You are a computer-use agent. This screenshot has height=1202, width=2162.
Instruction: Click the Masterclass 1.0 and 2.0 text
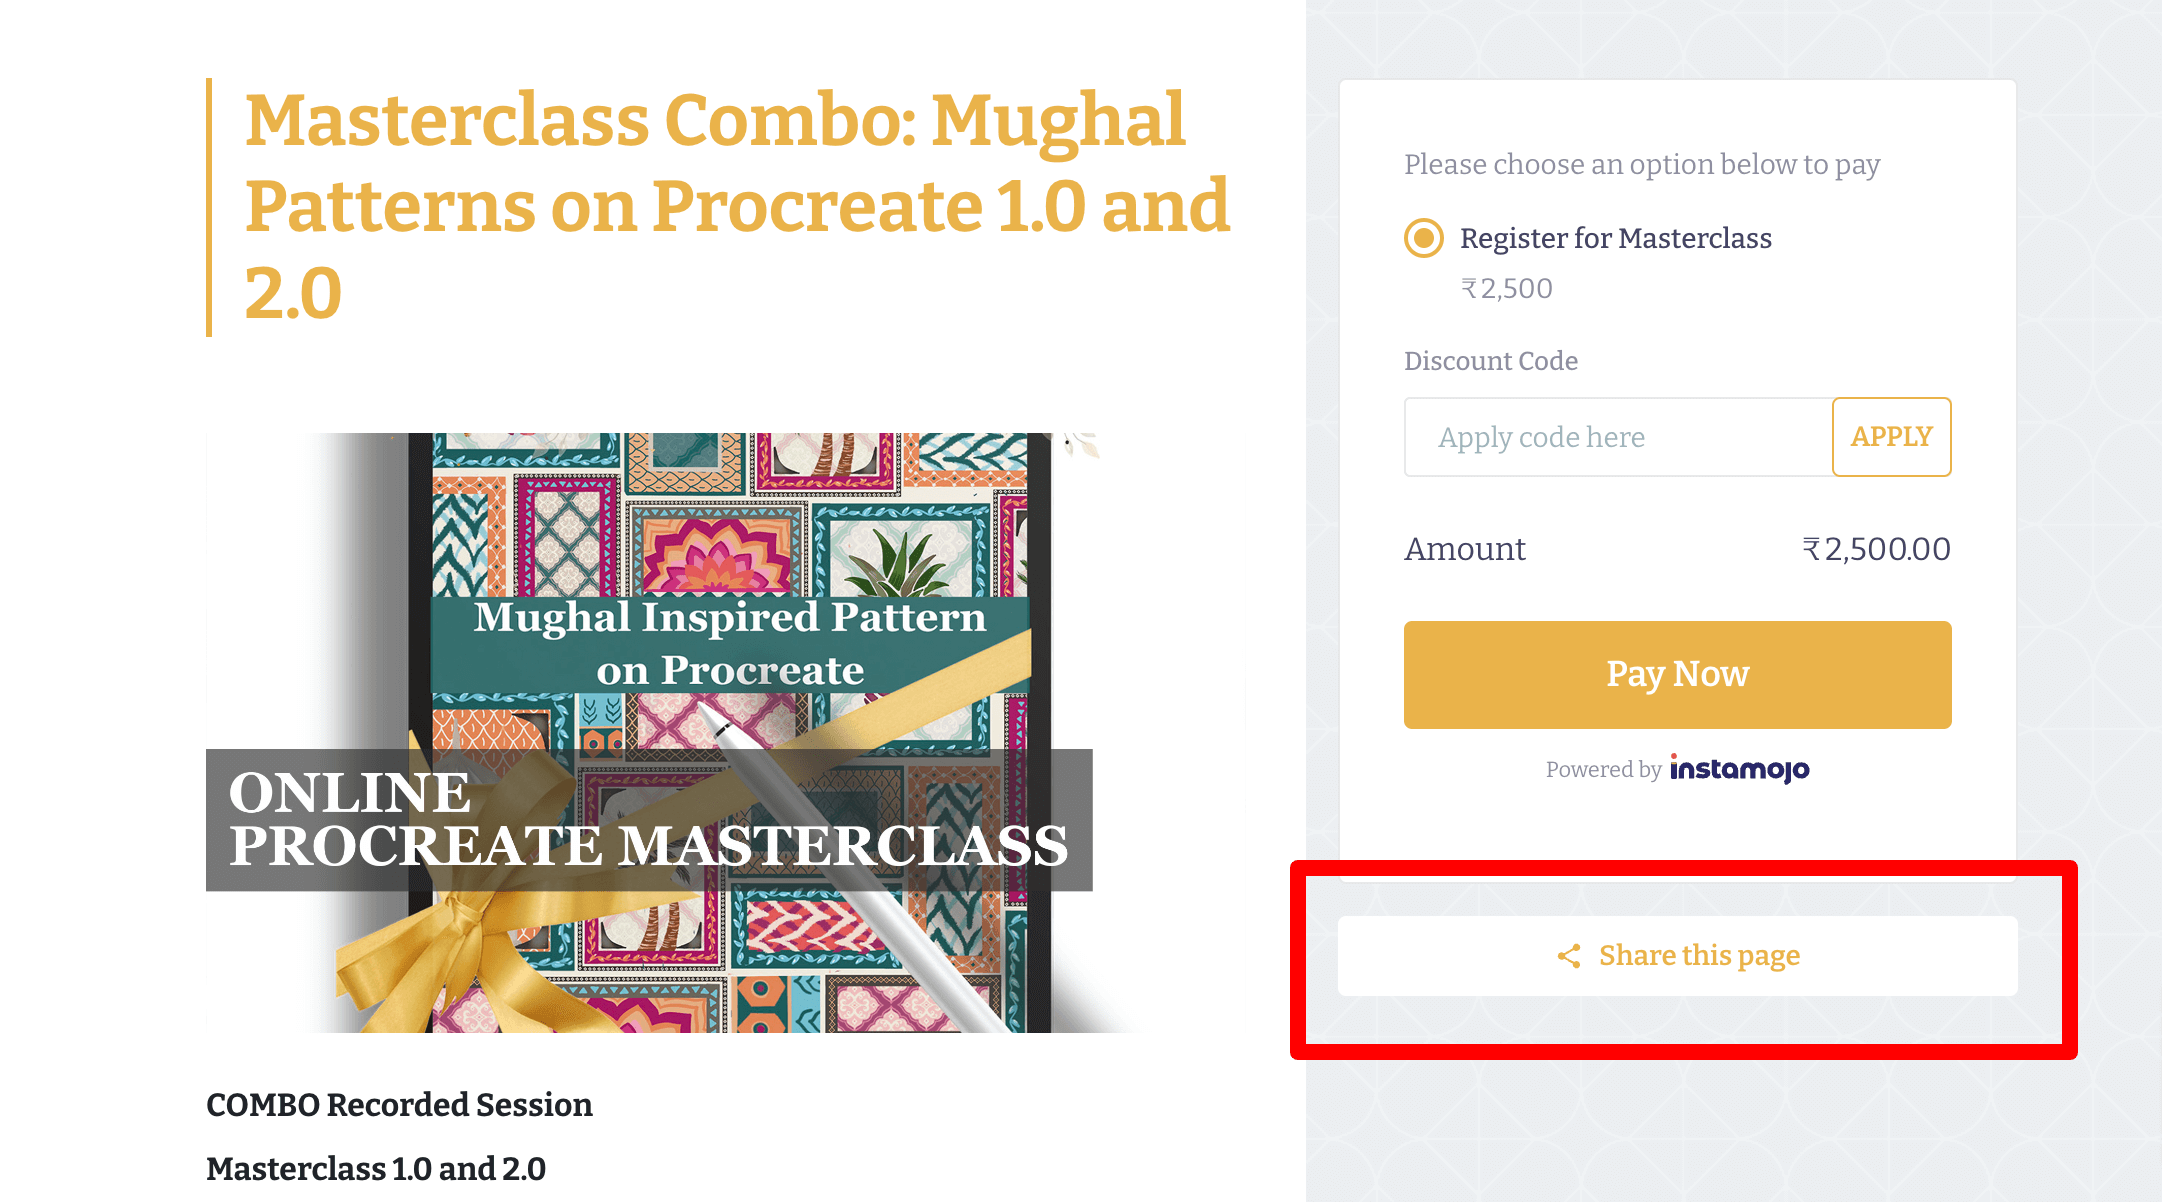[x=376, y=1169]
